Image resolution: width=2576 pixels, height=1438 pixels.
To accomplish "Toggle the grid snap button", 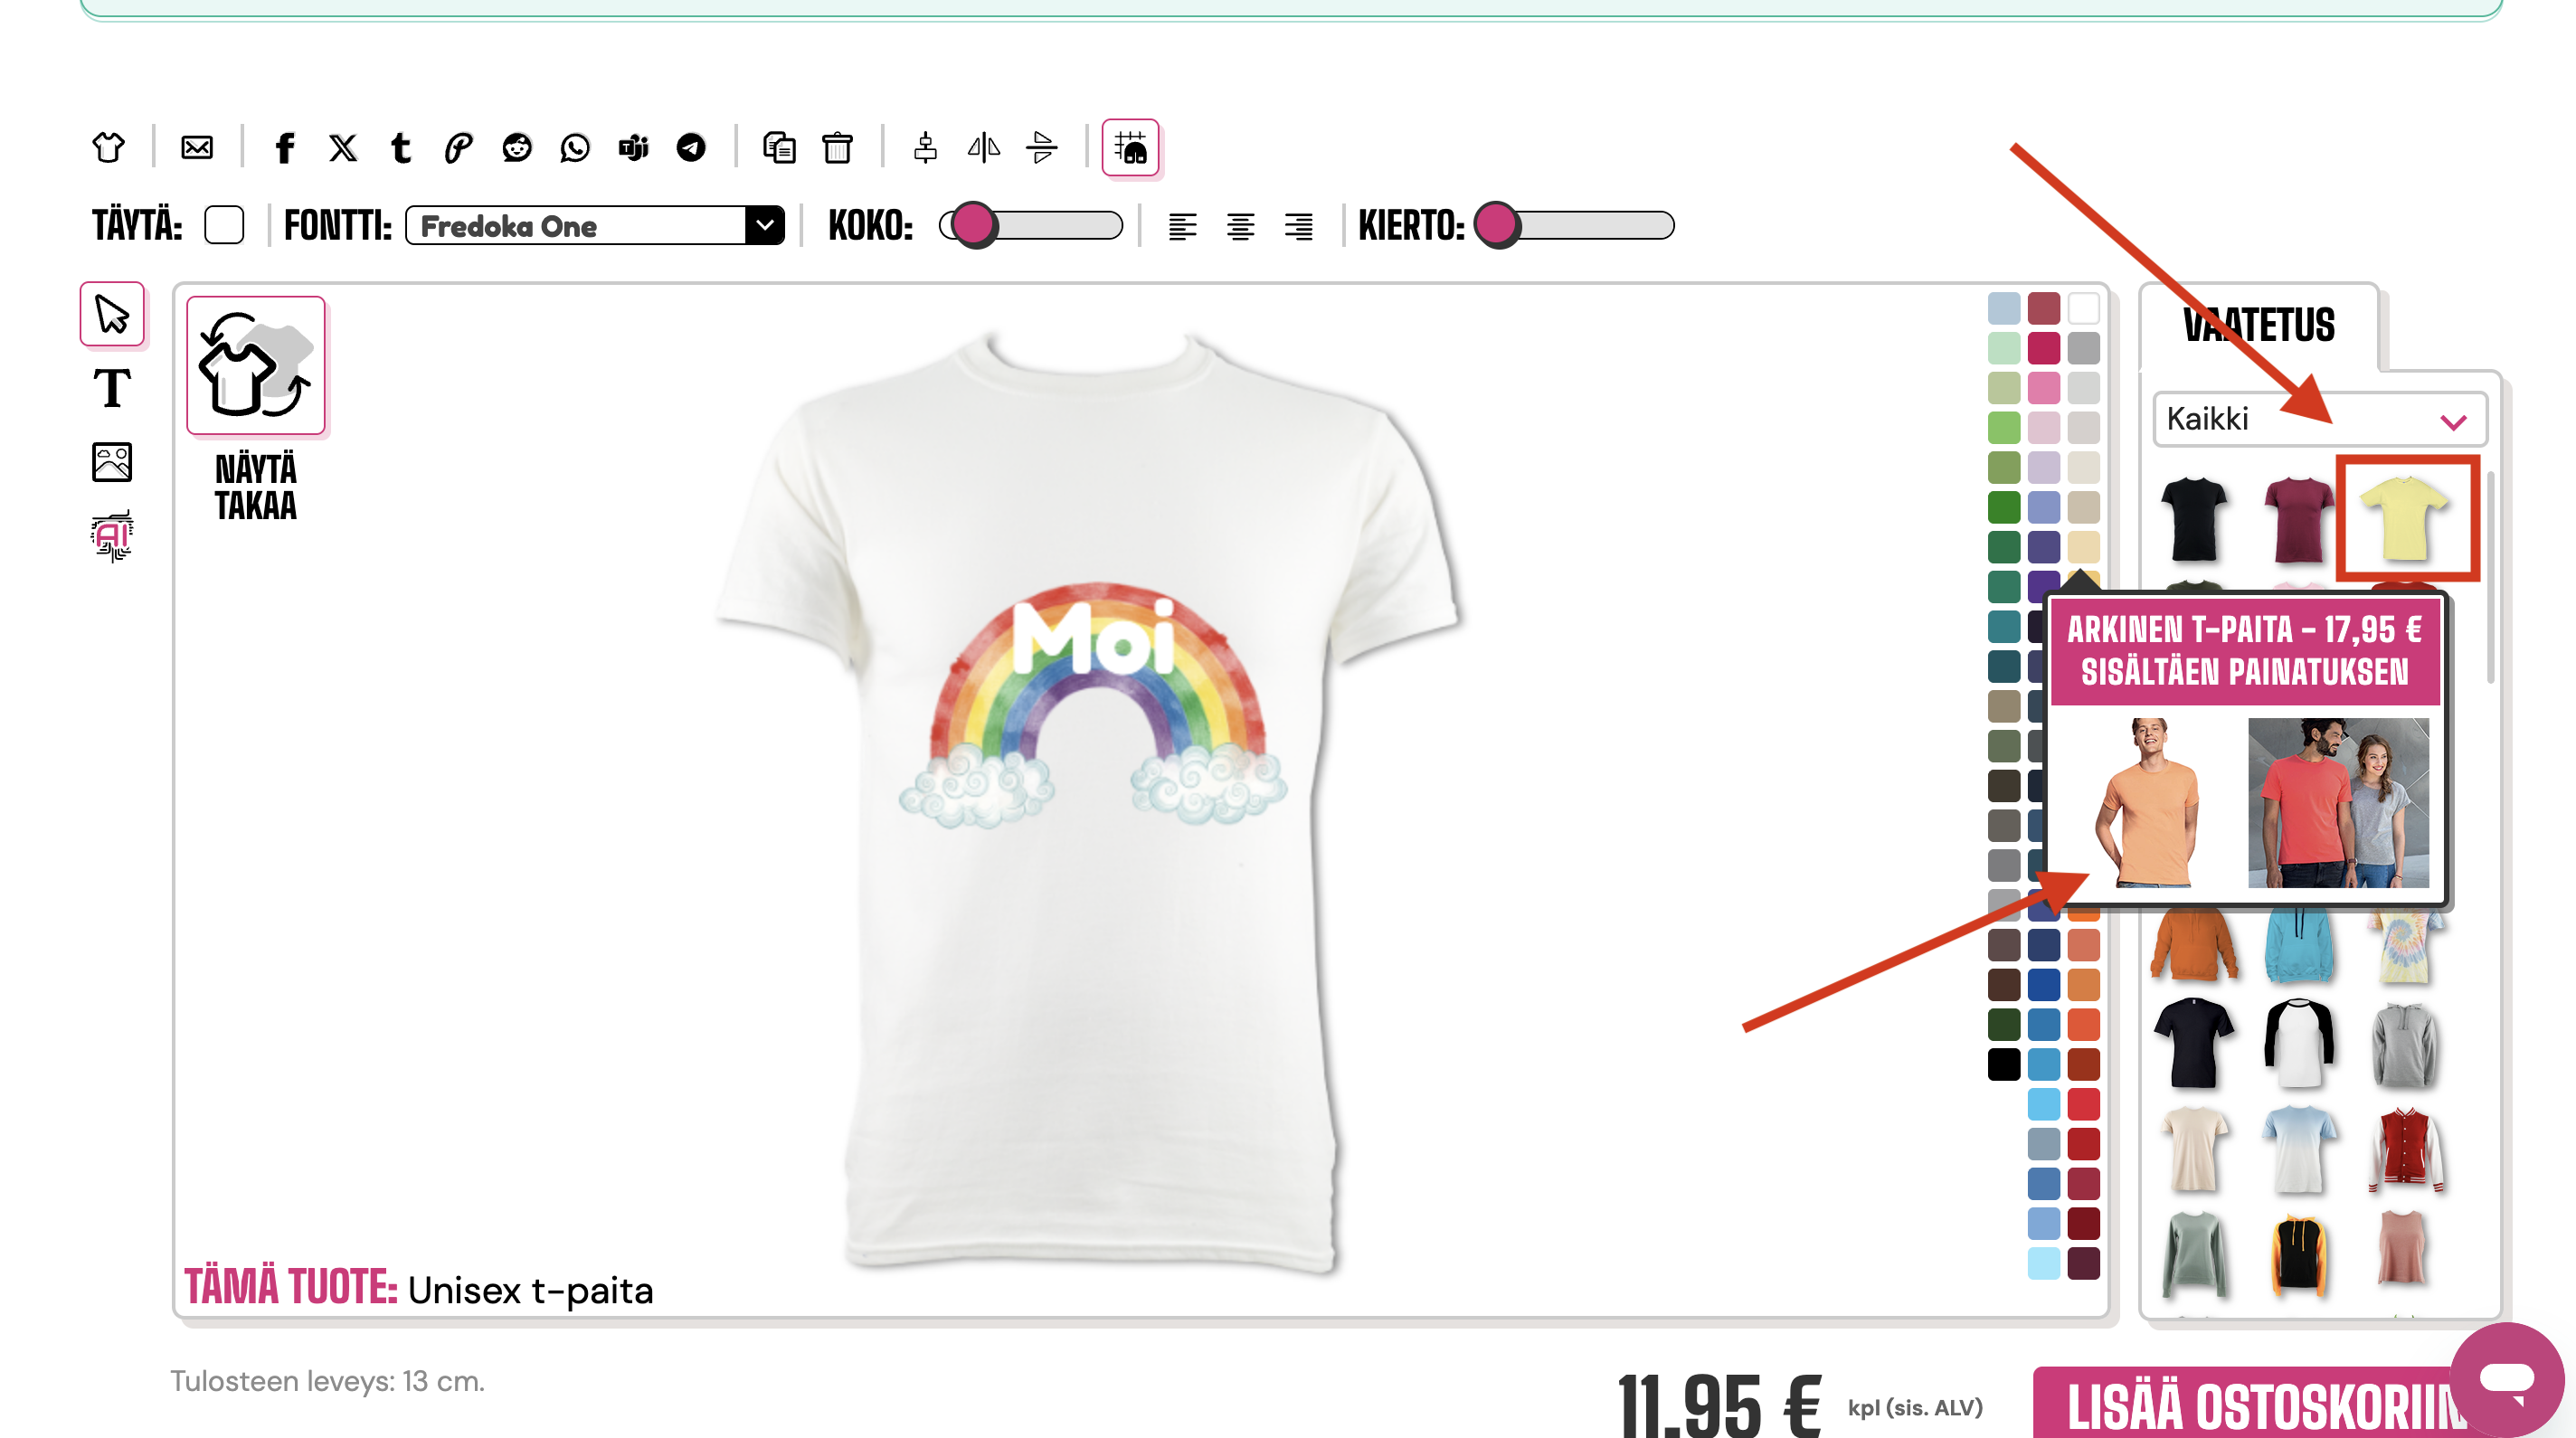I will (x=1130, y=148).
